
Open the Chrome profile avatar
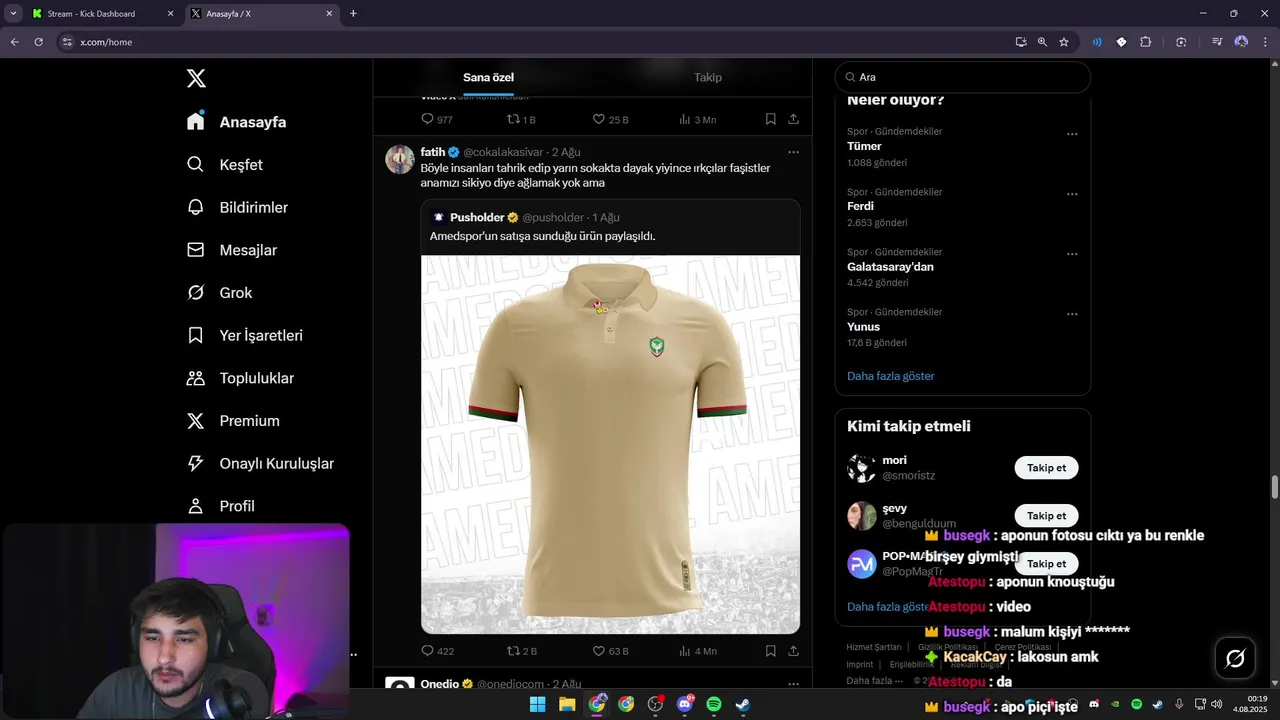pyautogui.click(x=1242, y=42)
